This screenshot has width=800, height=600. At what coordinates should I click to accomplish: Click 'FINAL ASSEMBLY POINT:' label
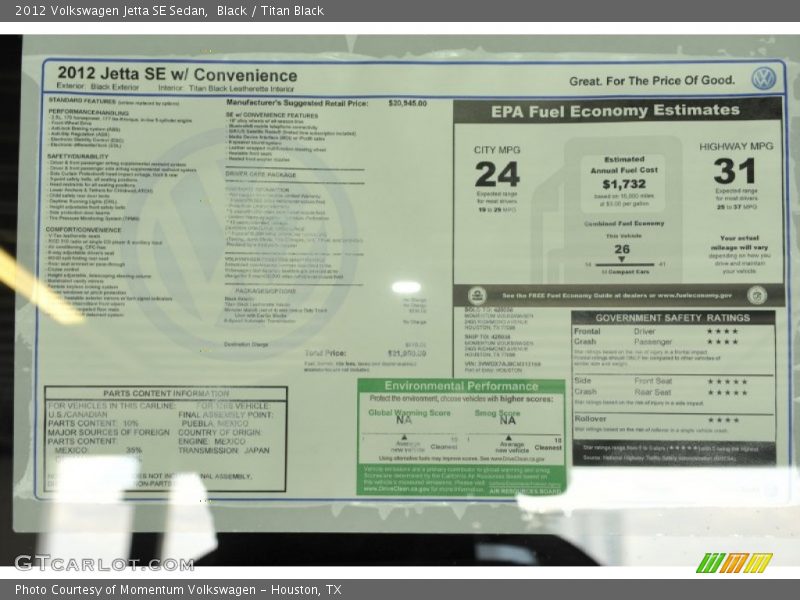[x=226, y=415]
